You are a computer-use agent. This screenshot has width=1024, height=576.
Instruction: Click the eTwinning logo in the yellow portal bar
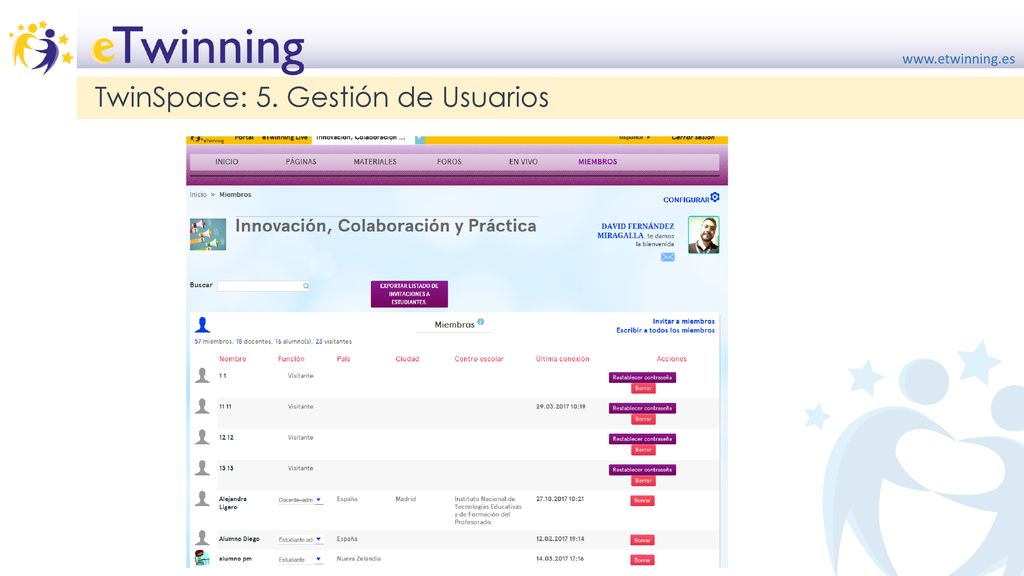point(207,139)
